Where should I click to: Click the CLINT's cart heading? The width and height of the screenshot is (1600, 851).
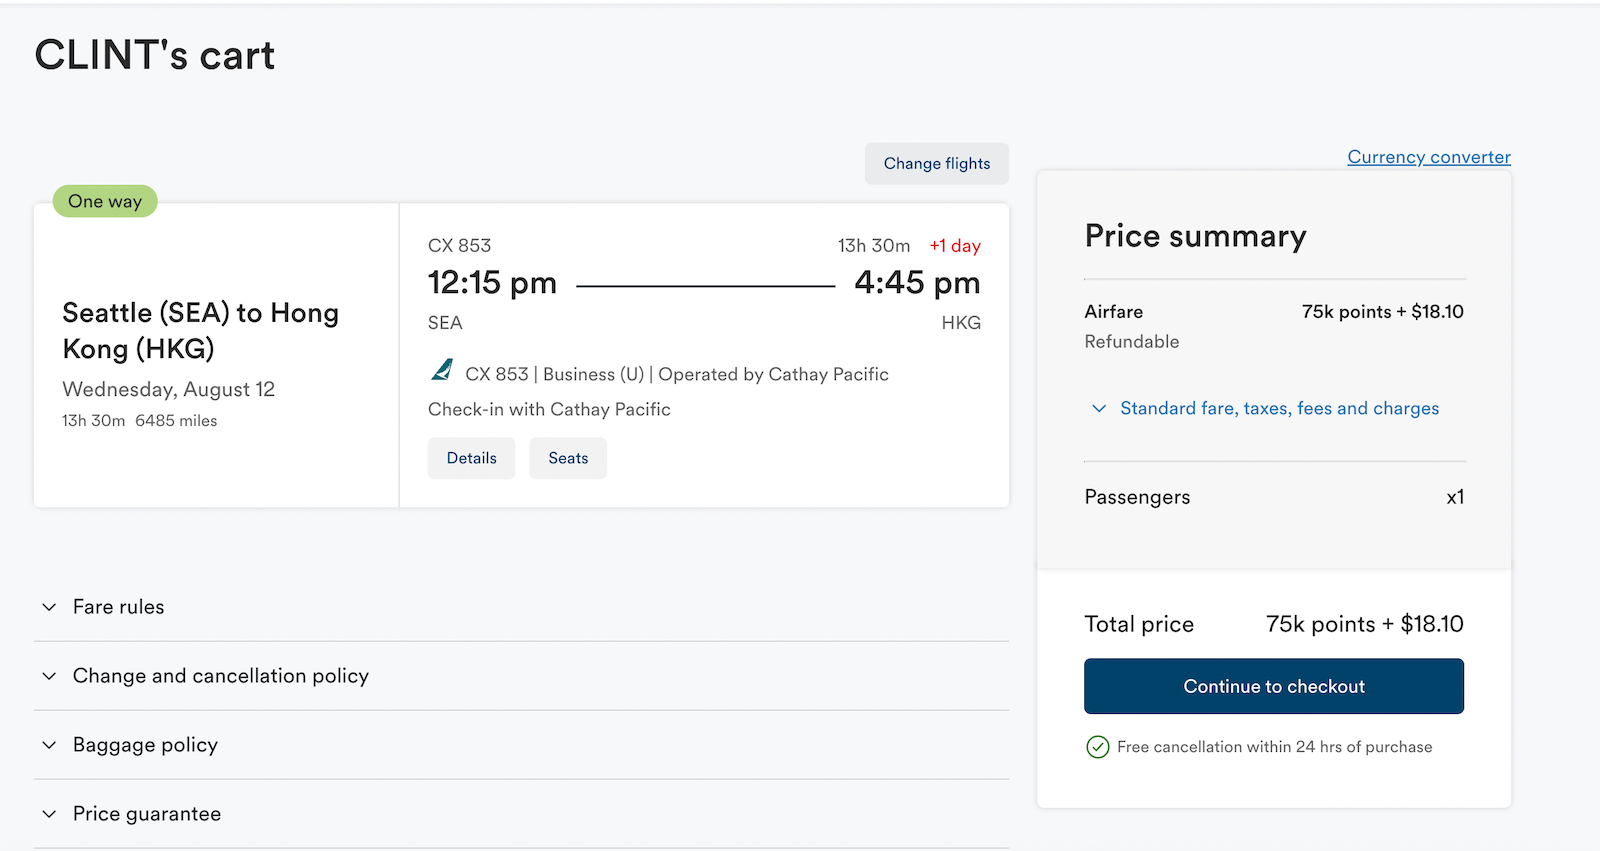coord(155,55)
